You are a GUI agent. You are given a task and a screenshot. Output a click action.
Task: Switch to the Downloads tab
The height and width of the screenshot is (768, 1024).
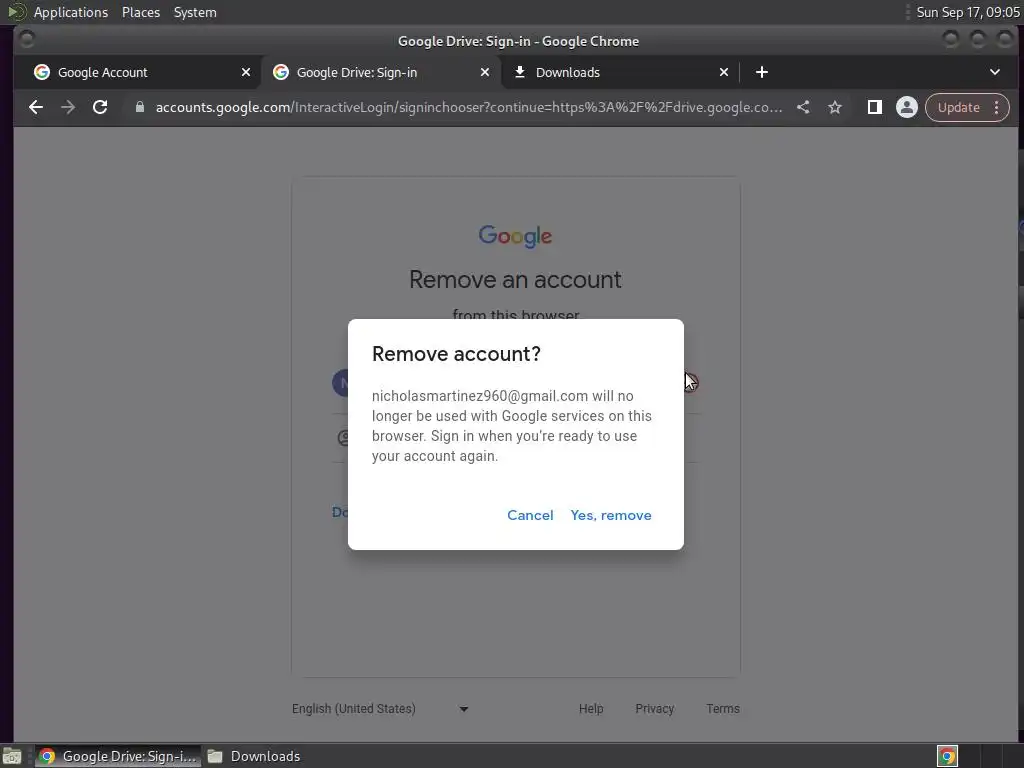(620, 72)
